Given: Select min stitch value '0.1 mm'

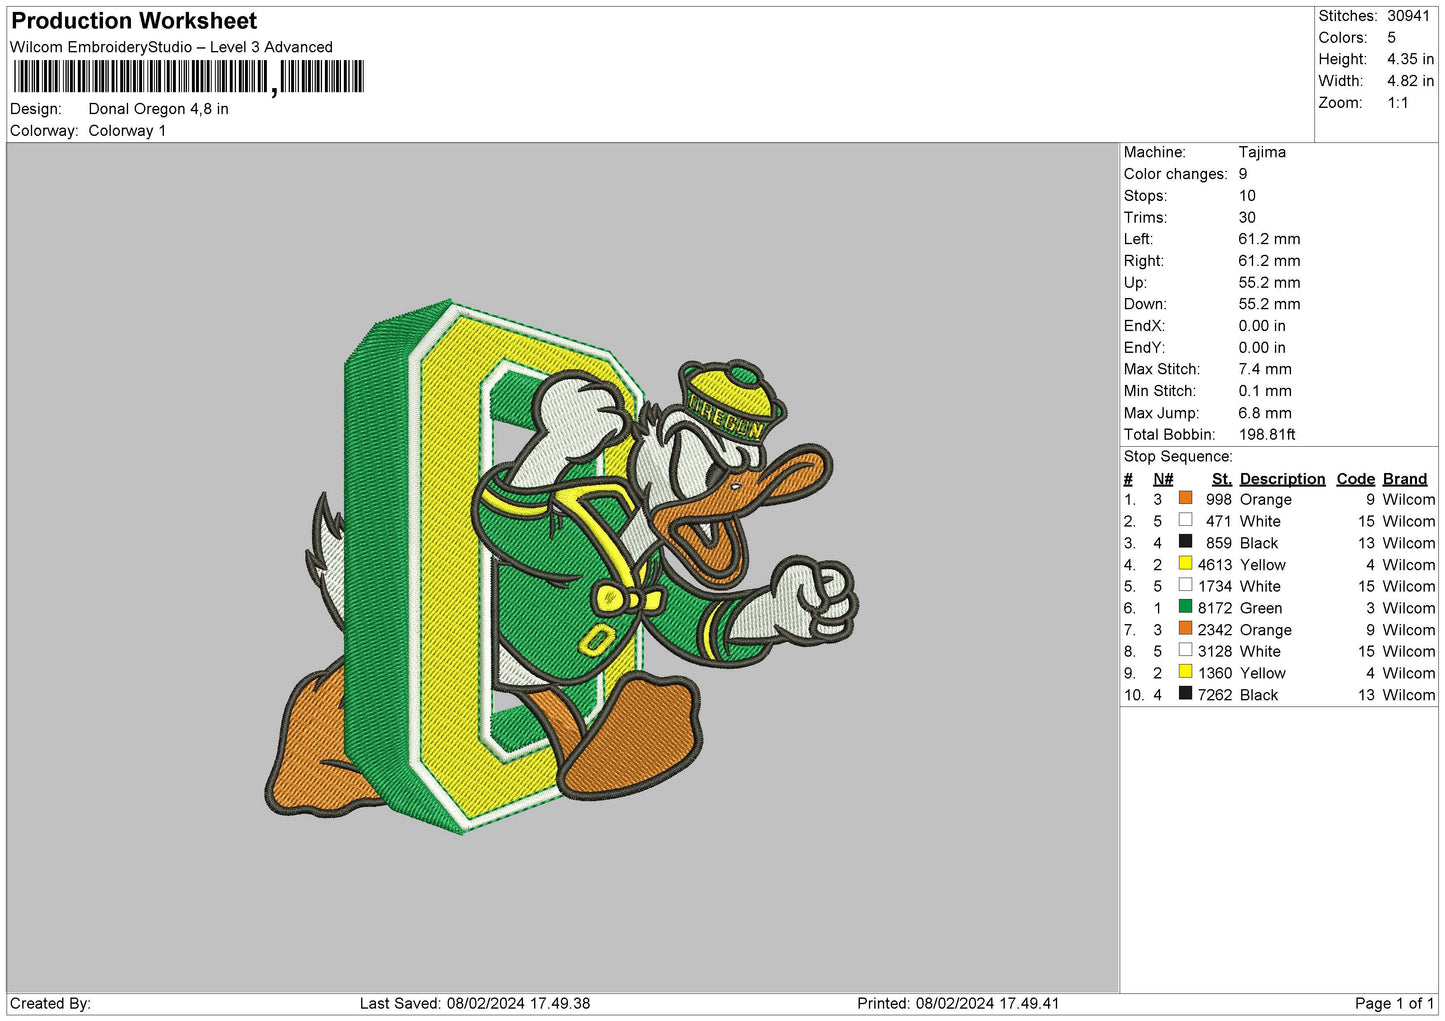Looking at the screenshot, I should [1265, 391].
